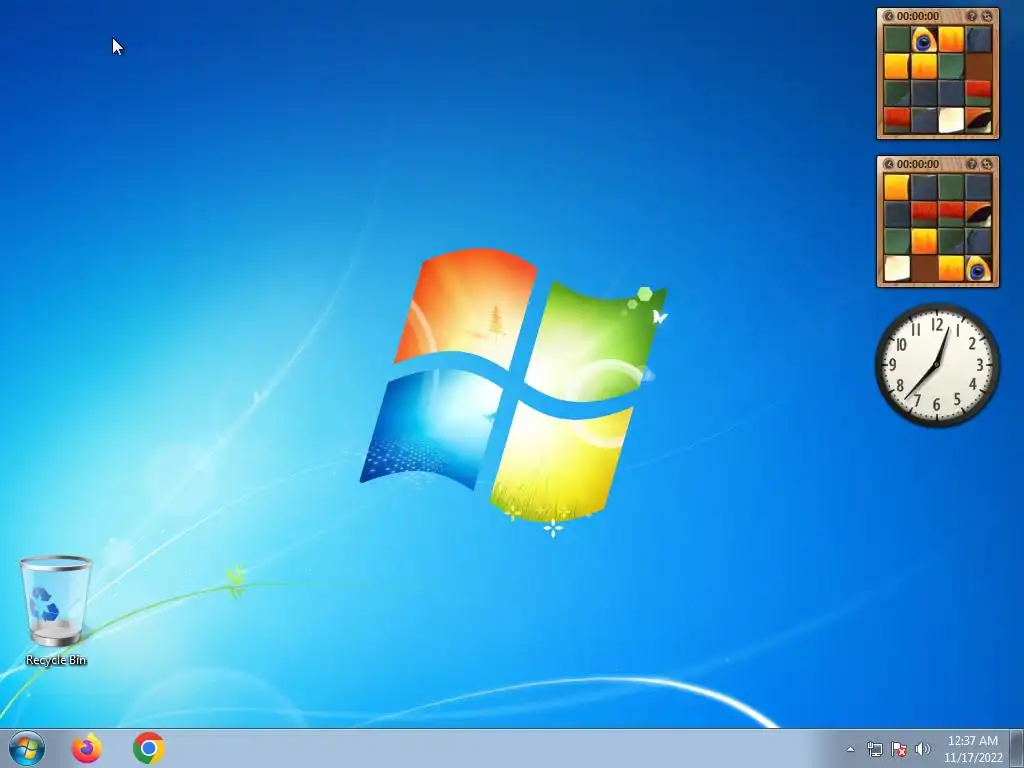Launch Firefox from the taskbar
The image size is (1024, 768).
(x=87, y=748)
